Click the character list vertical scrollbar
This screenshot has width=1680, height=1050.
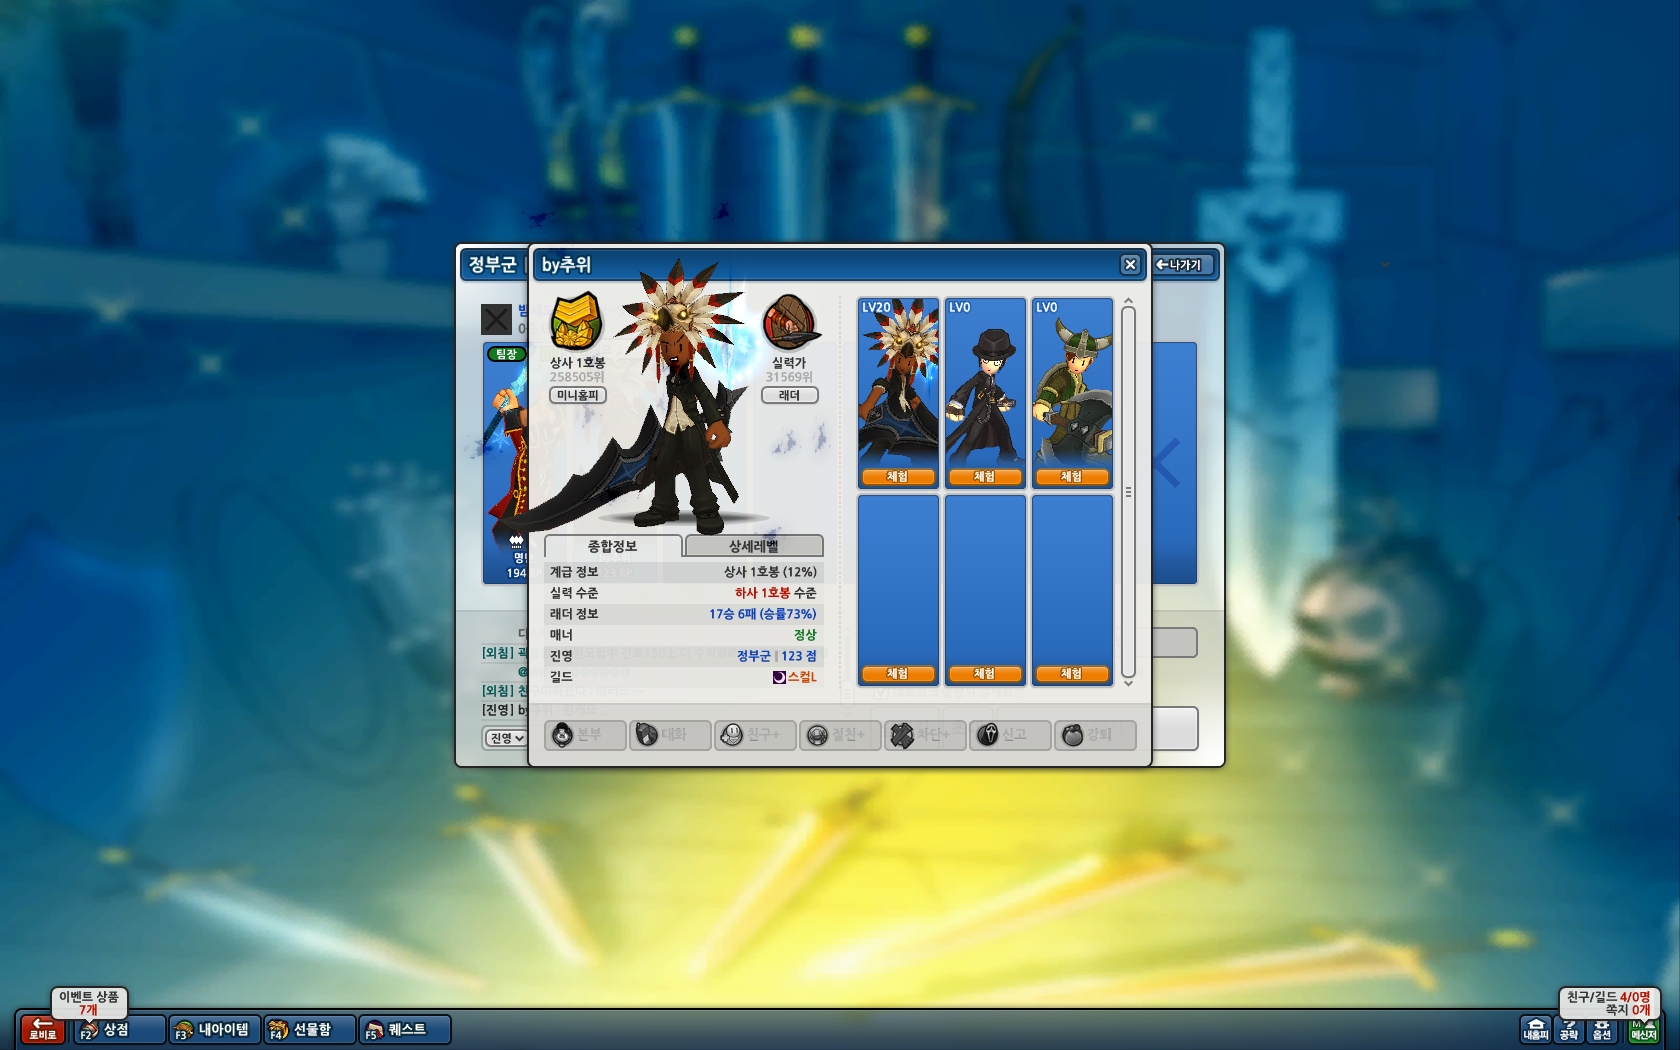1128,492
